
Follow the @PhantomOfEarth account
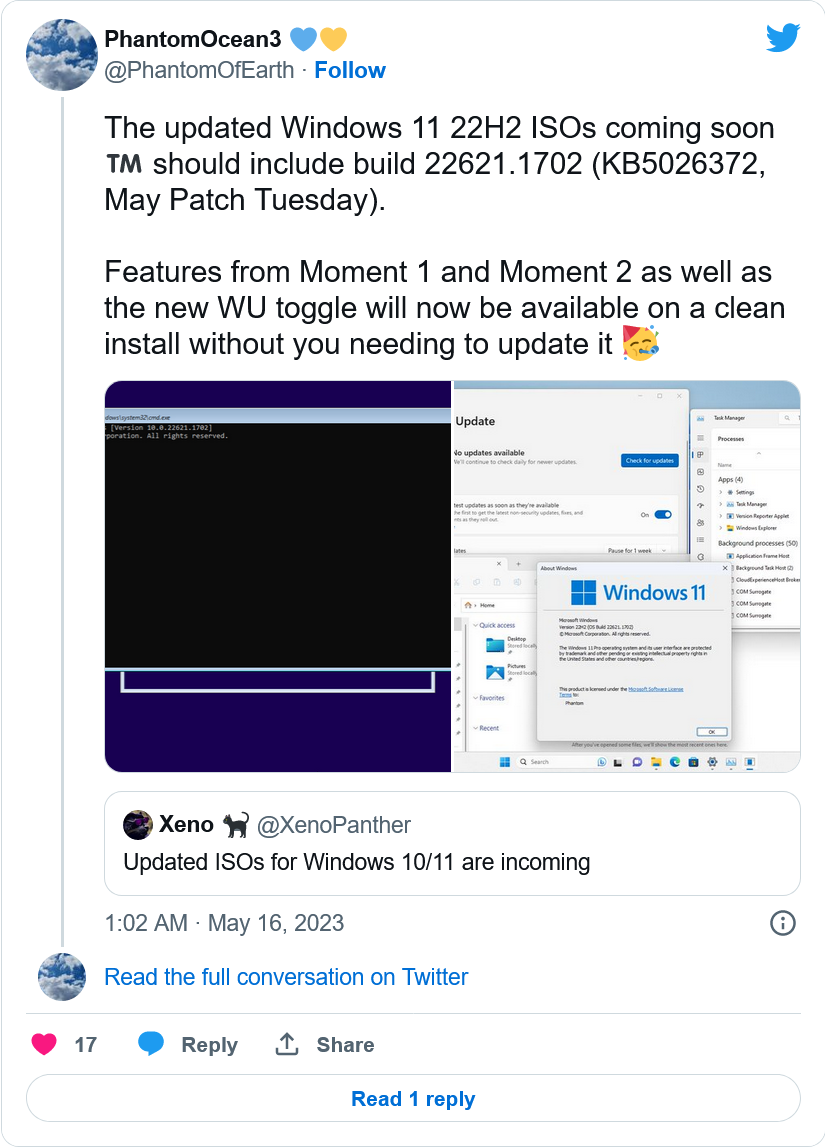click(x=350, y=70)
